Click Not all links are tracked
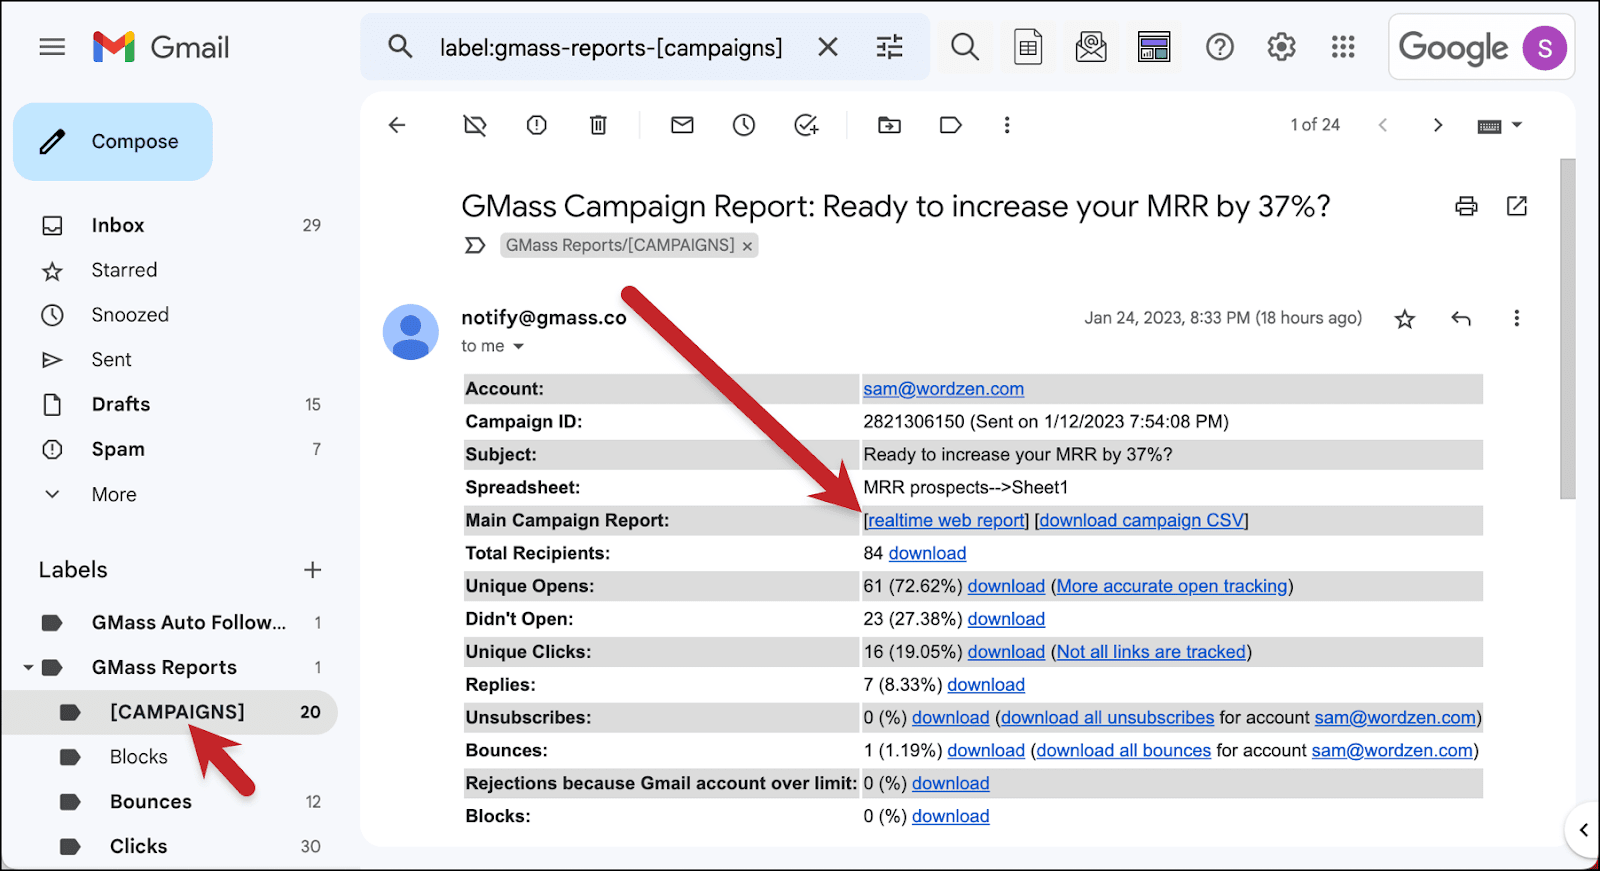 click(x=1151, y=652)
